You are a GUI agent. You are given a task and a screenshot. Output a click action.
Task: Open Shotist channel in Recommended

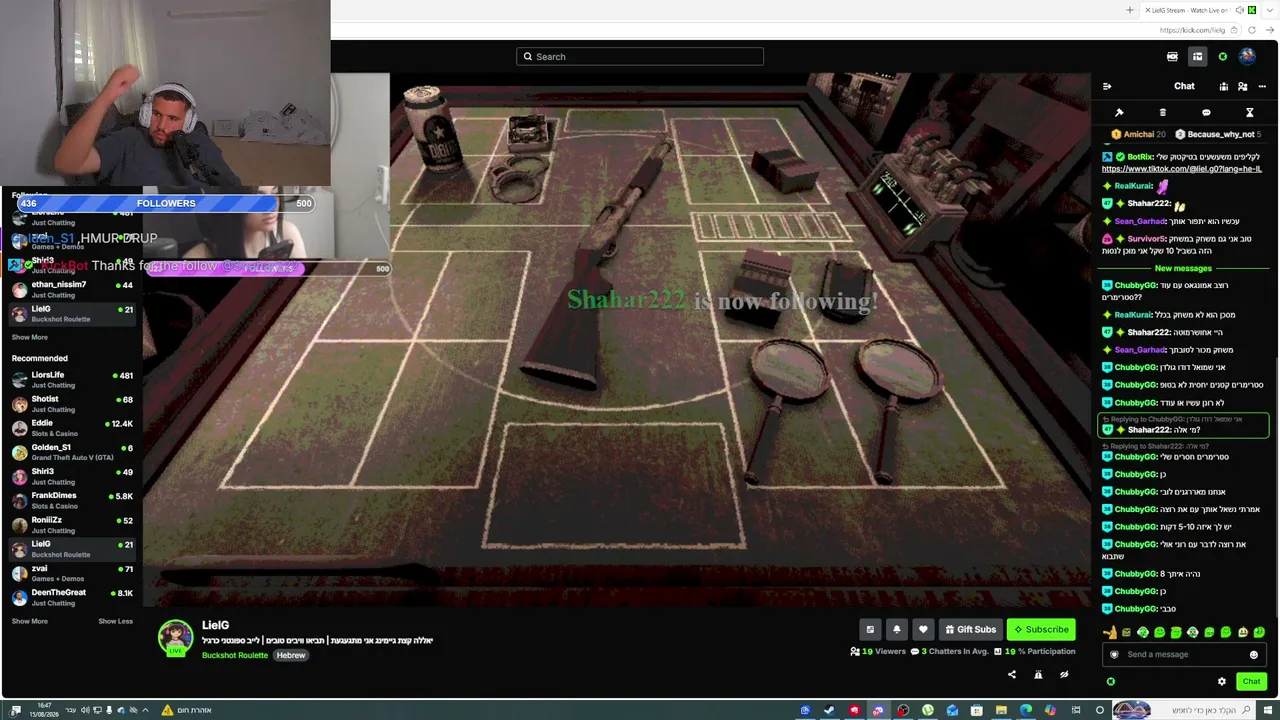tap(72, 404)
